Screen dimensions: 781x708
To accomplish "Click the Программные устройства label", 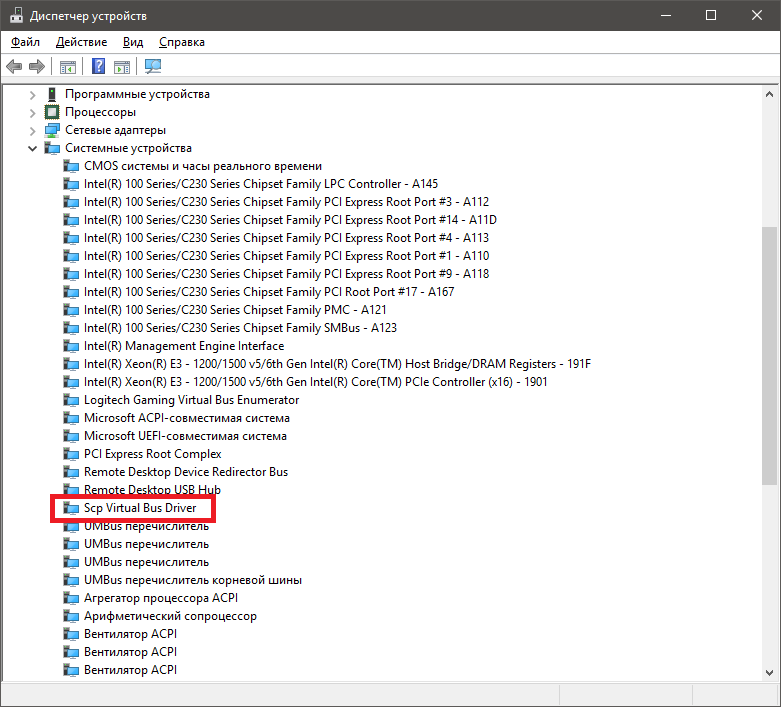I will (137, 94).
